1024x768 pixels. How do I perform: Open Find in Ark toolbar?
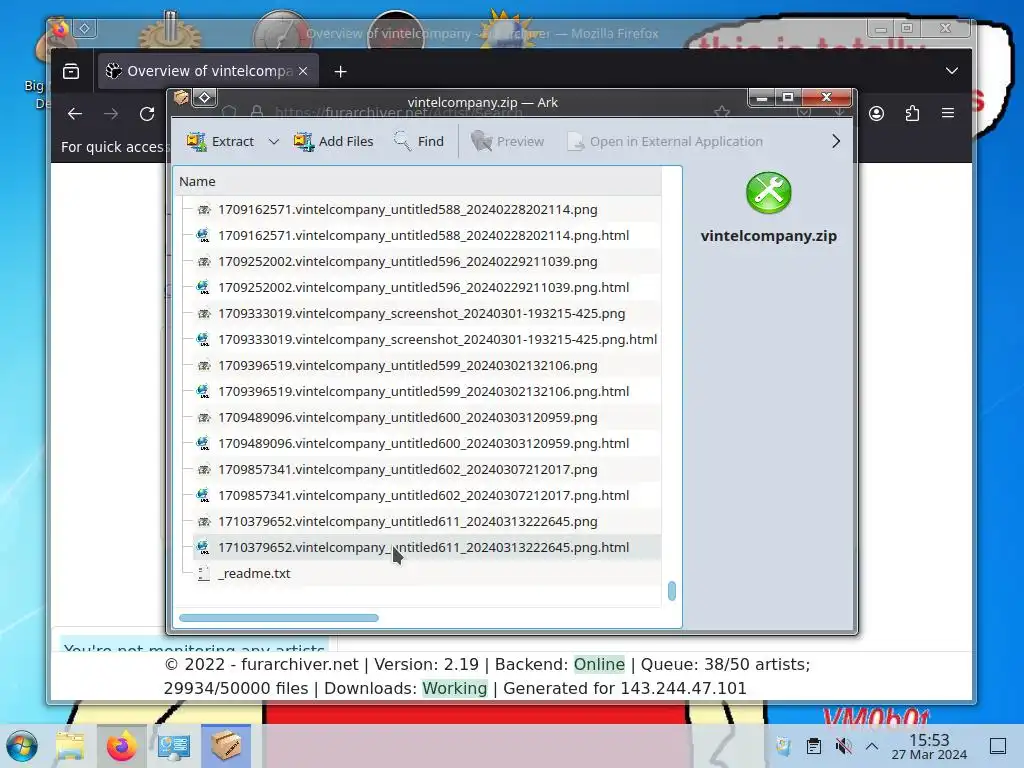(419, 141)
